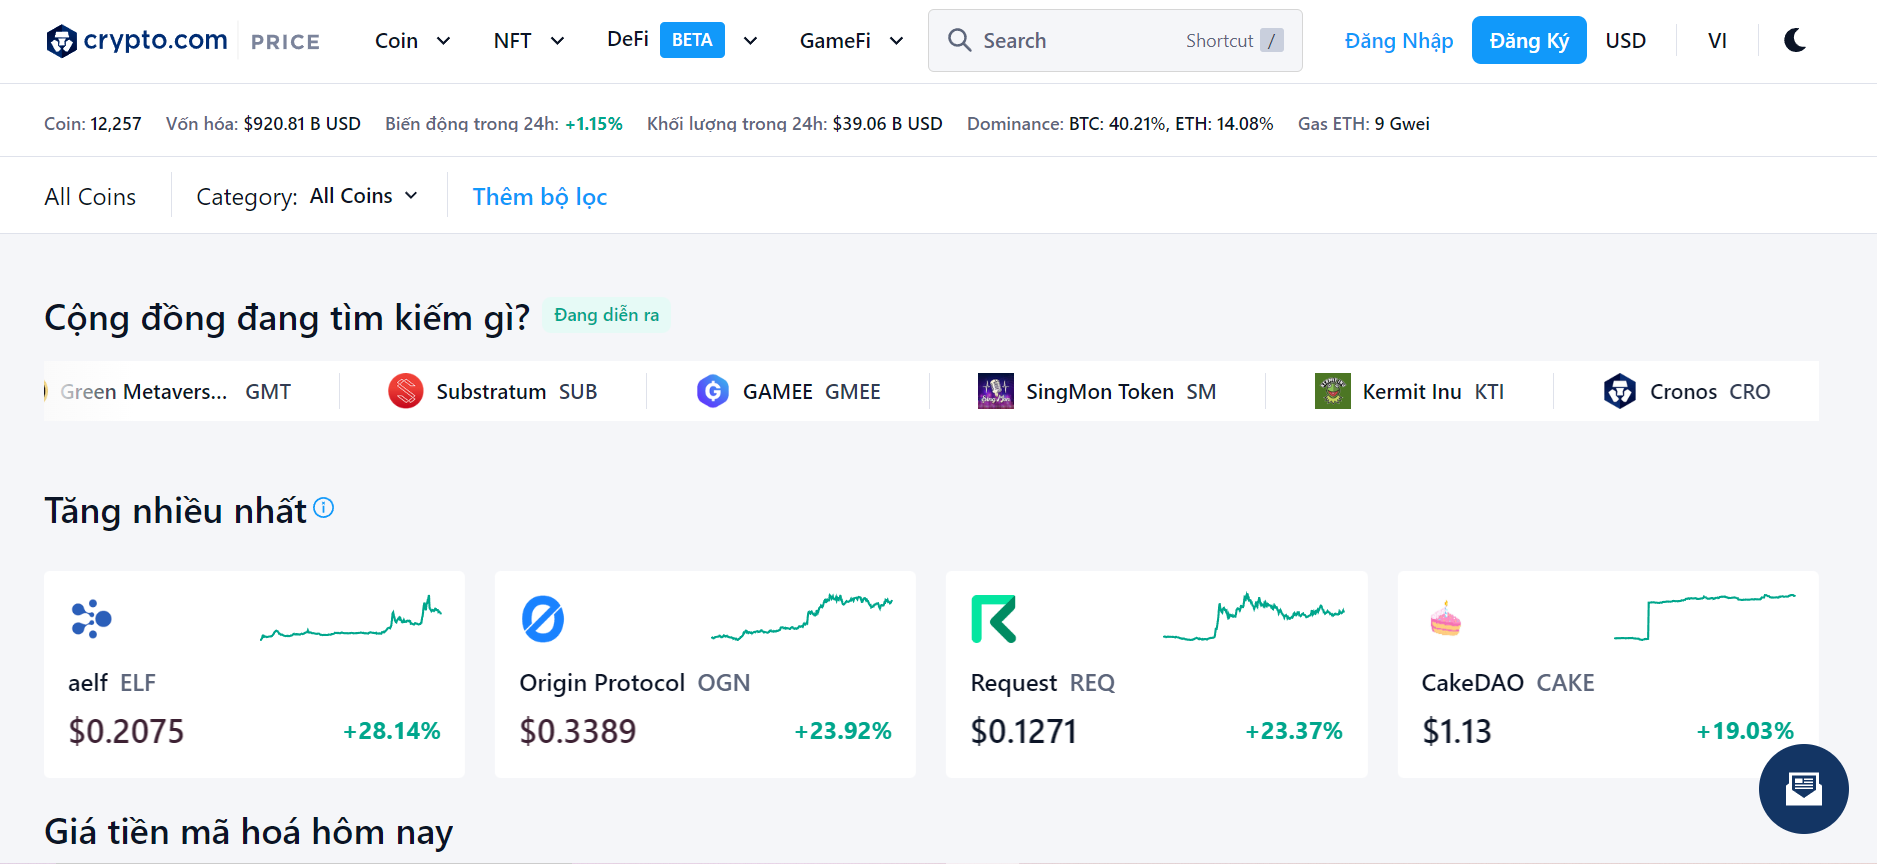Click the PRICE header link
The image size is (1877, 864).
(285, 42)
